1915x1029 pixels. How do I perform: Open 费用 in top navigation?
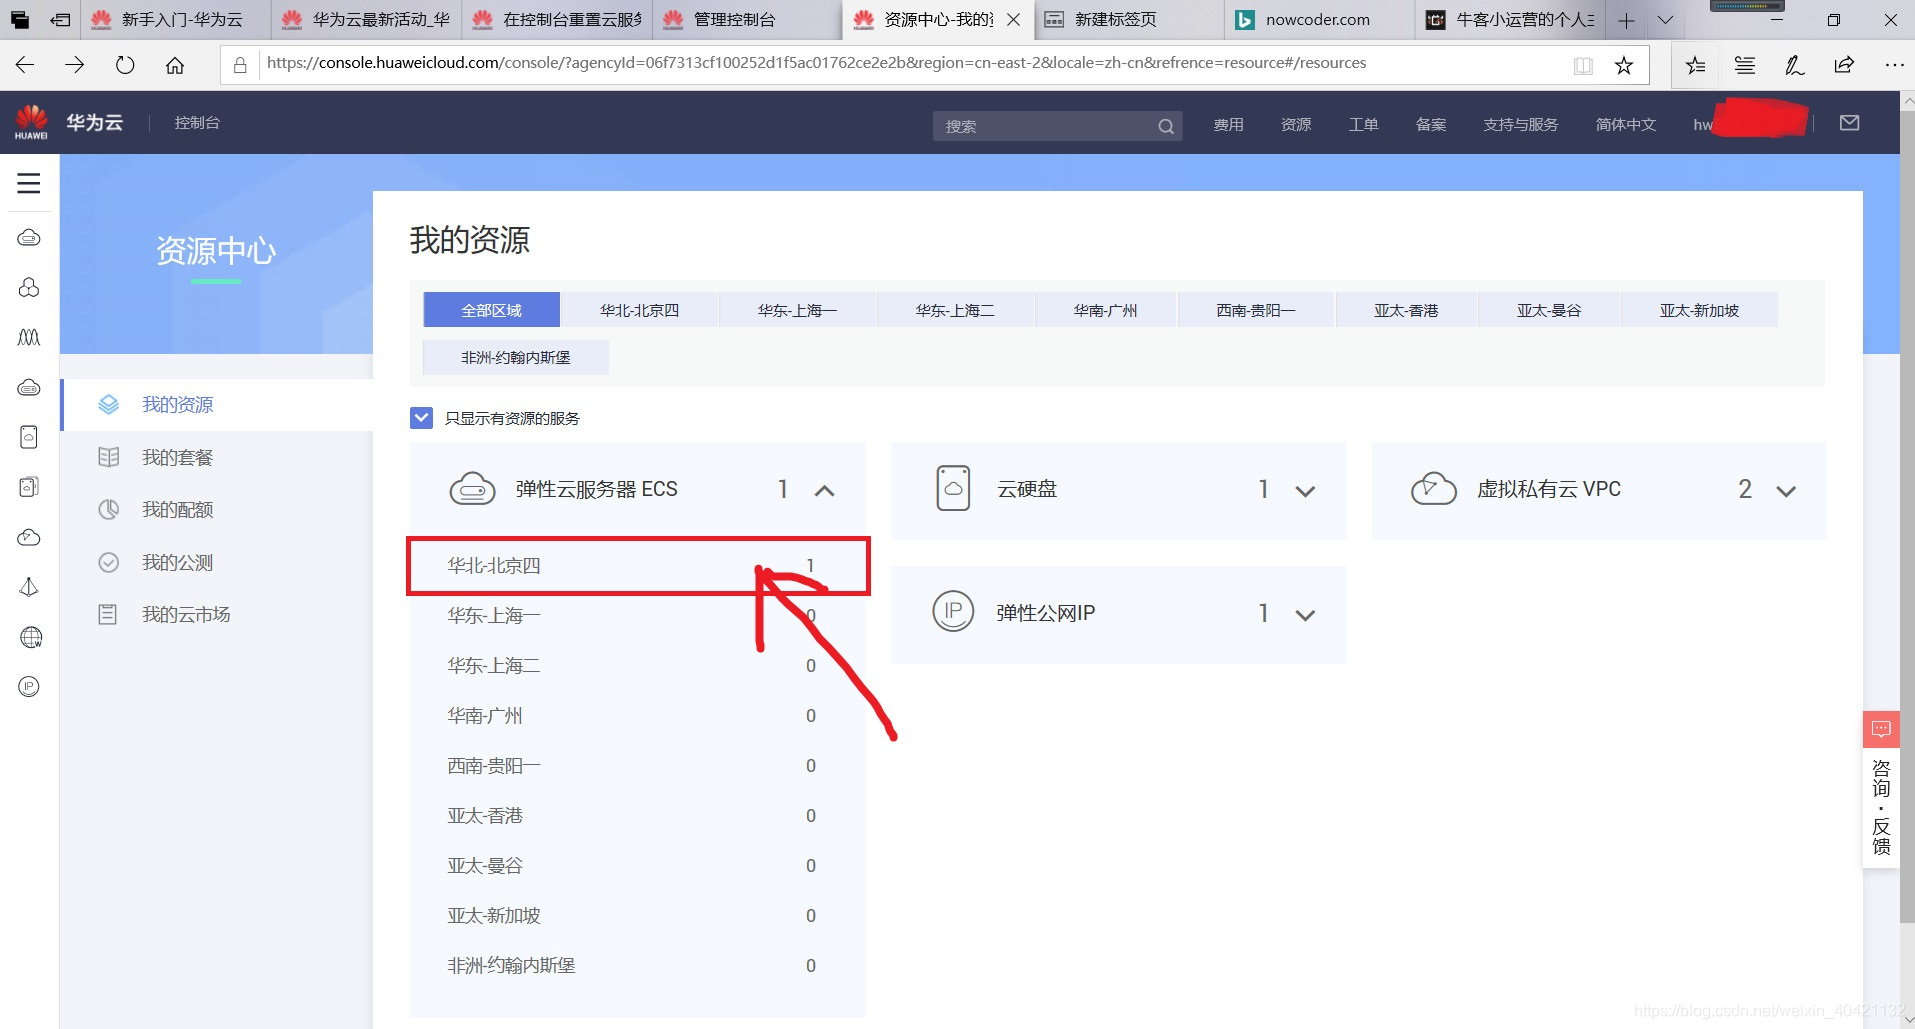(x=1229, y=125)
